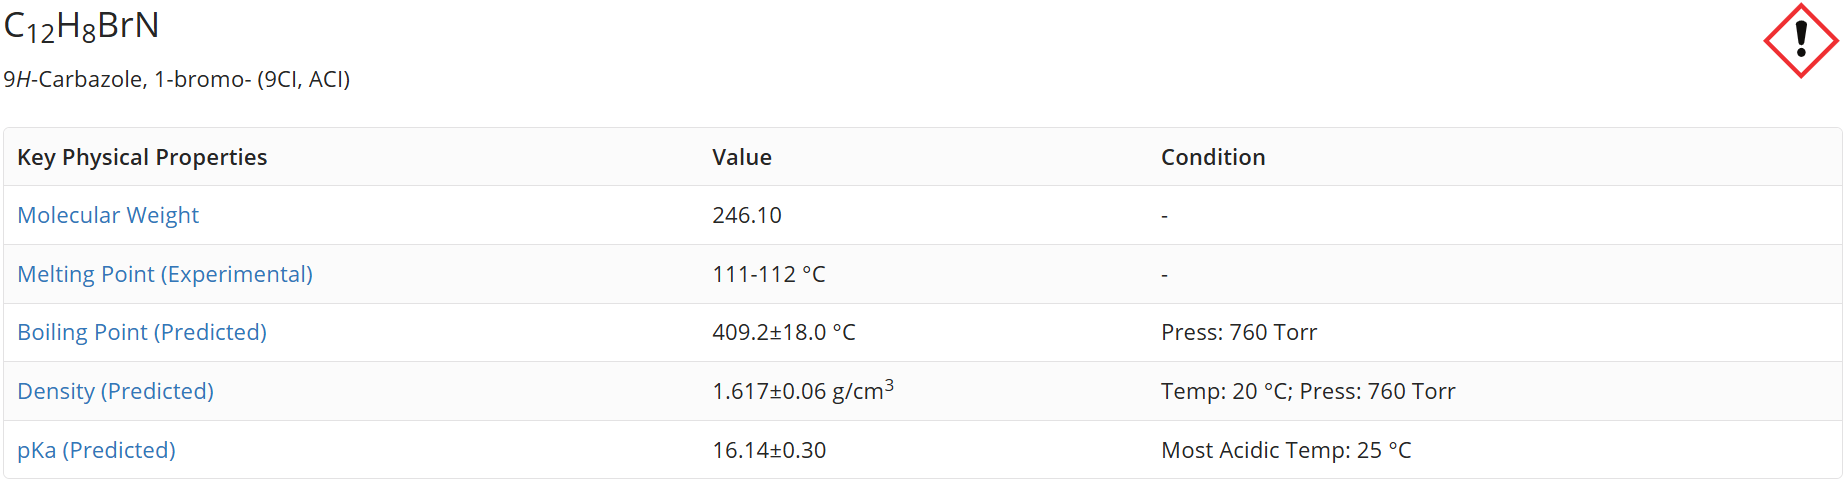Open pKa (Predicted) link
Viewport: 1848px width, 488px height.
click(x=96, y=450)
